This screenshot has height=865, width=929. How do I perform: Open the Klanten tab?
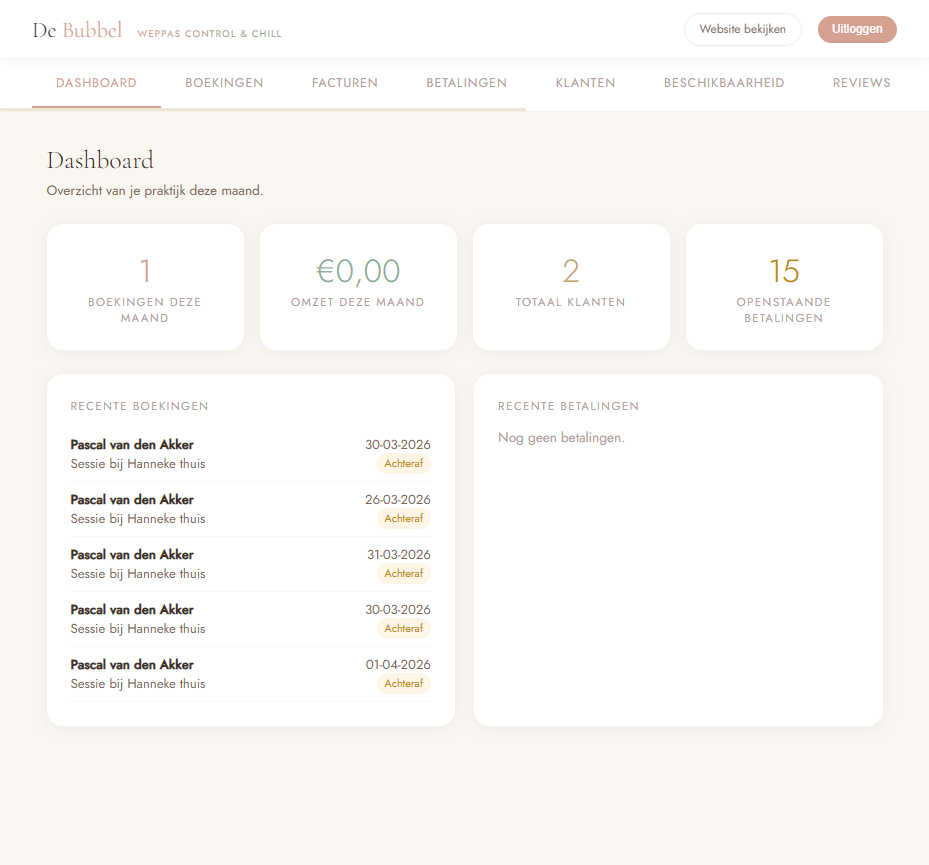pyautogui.click(x=585, y=83)
